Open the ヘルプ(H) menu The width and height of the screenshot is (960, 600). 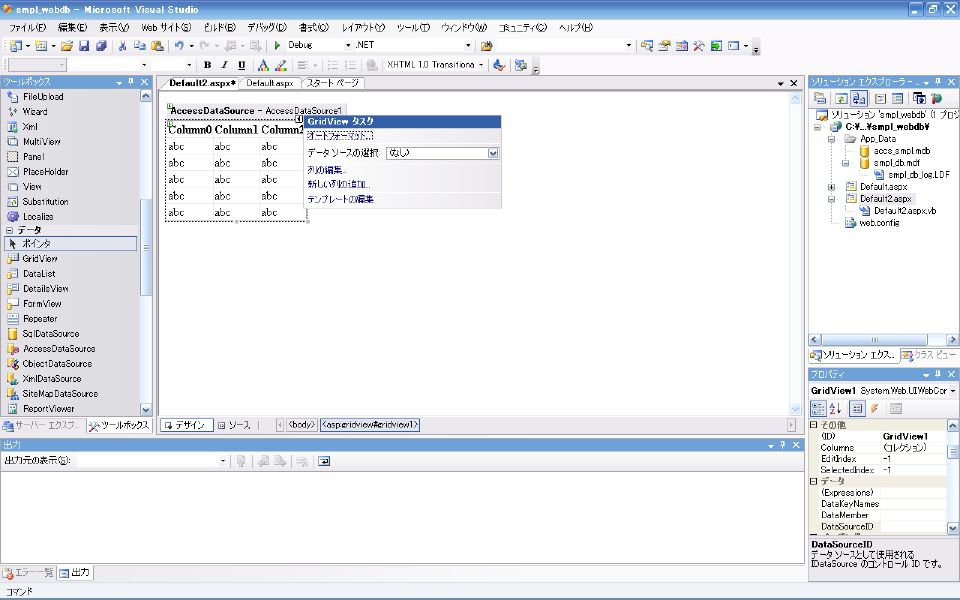pos(576,28)
